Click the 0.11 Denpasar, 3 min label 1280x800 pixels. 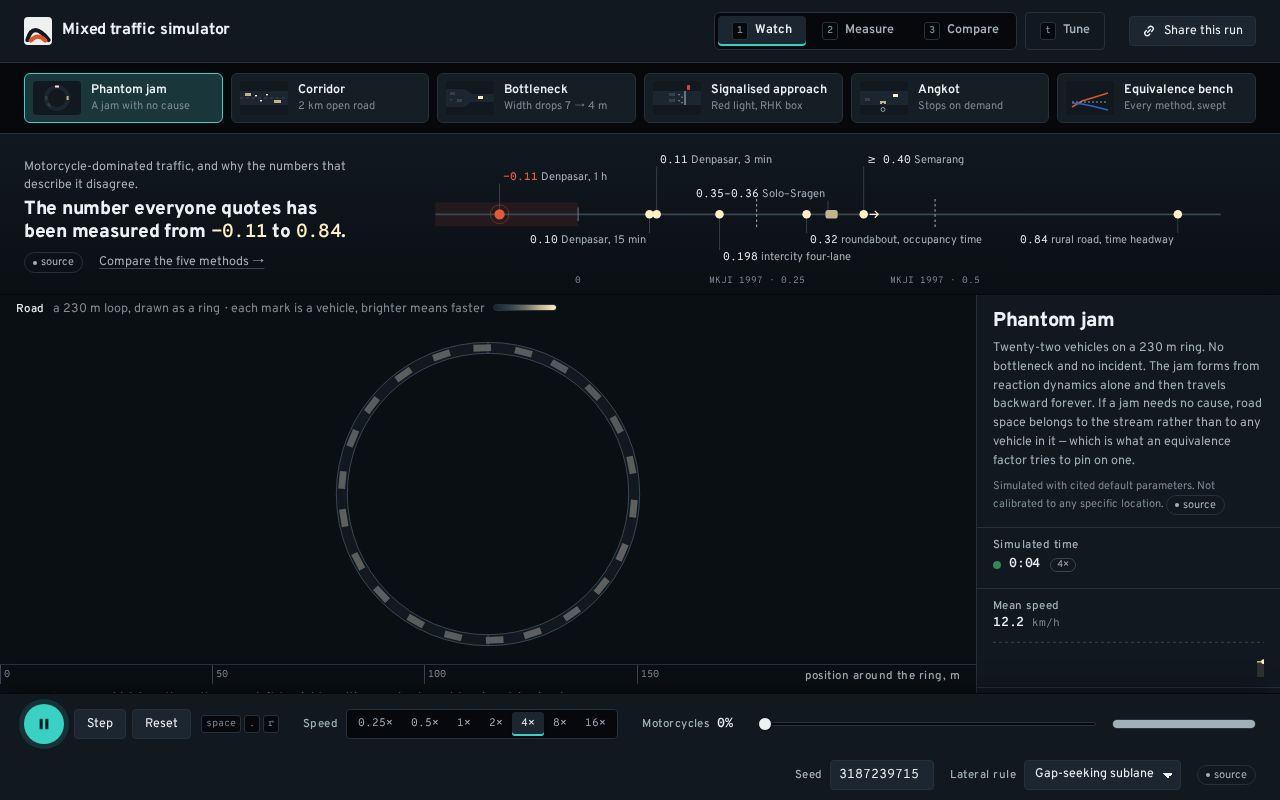pos(716,160)
